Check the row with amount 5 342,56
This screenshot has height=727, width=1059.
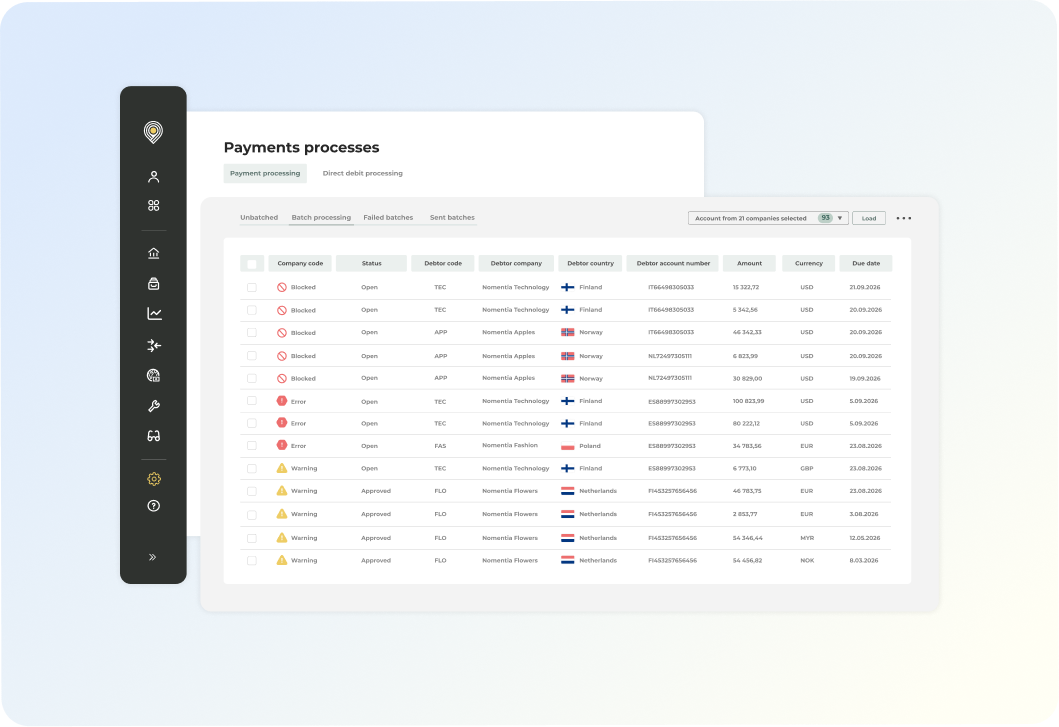[x=252, y=310]
